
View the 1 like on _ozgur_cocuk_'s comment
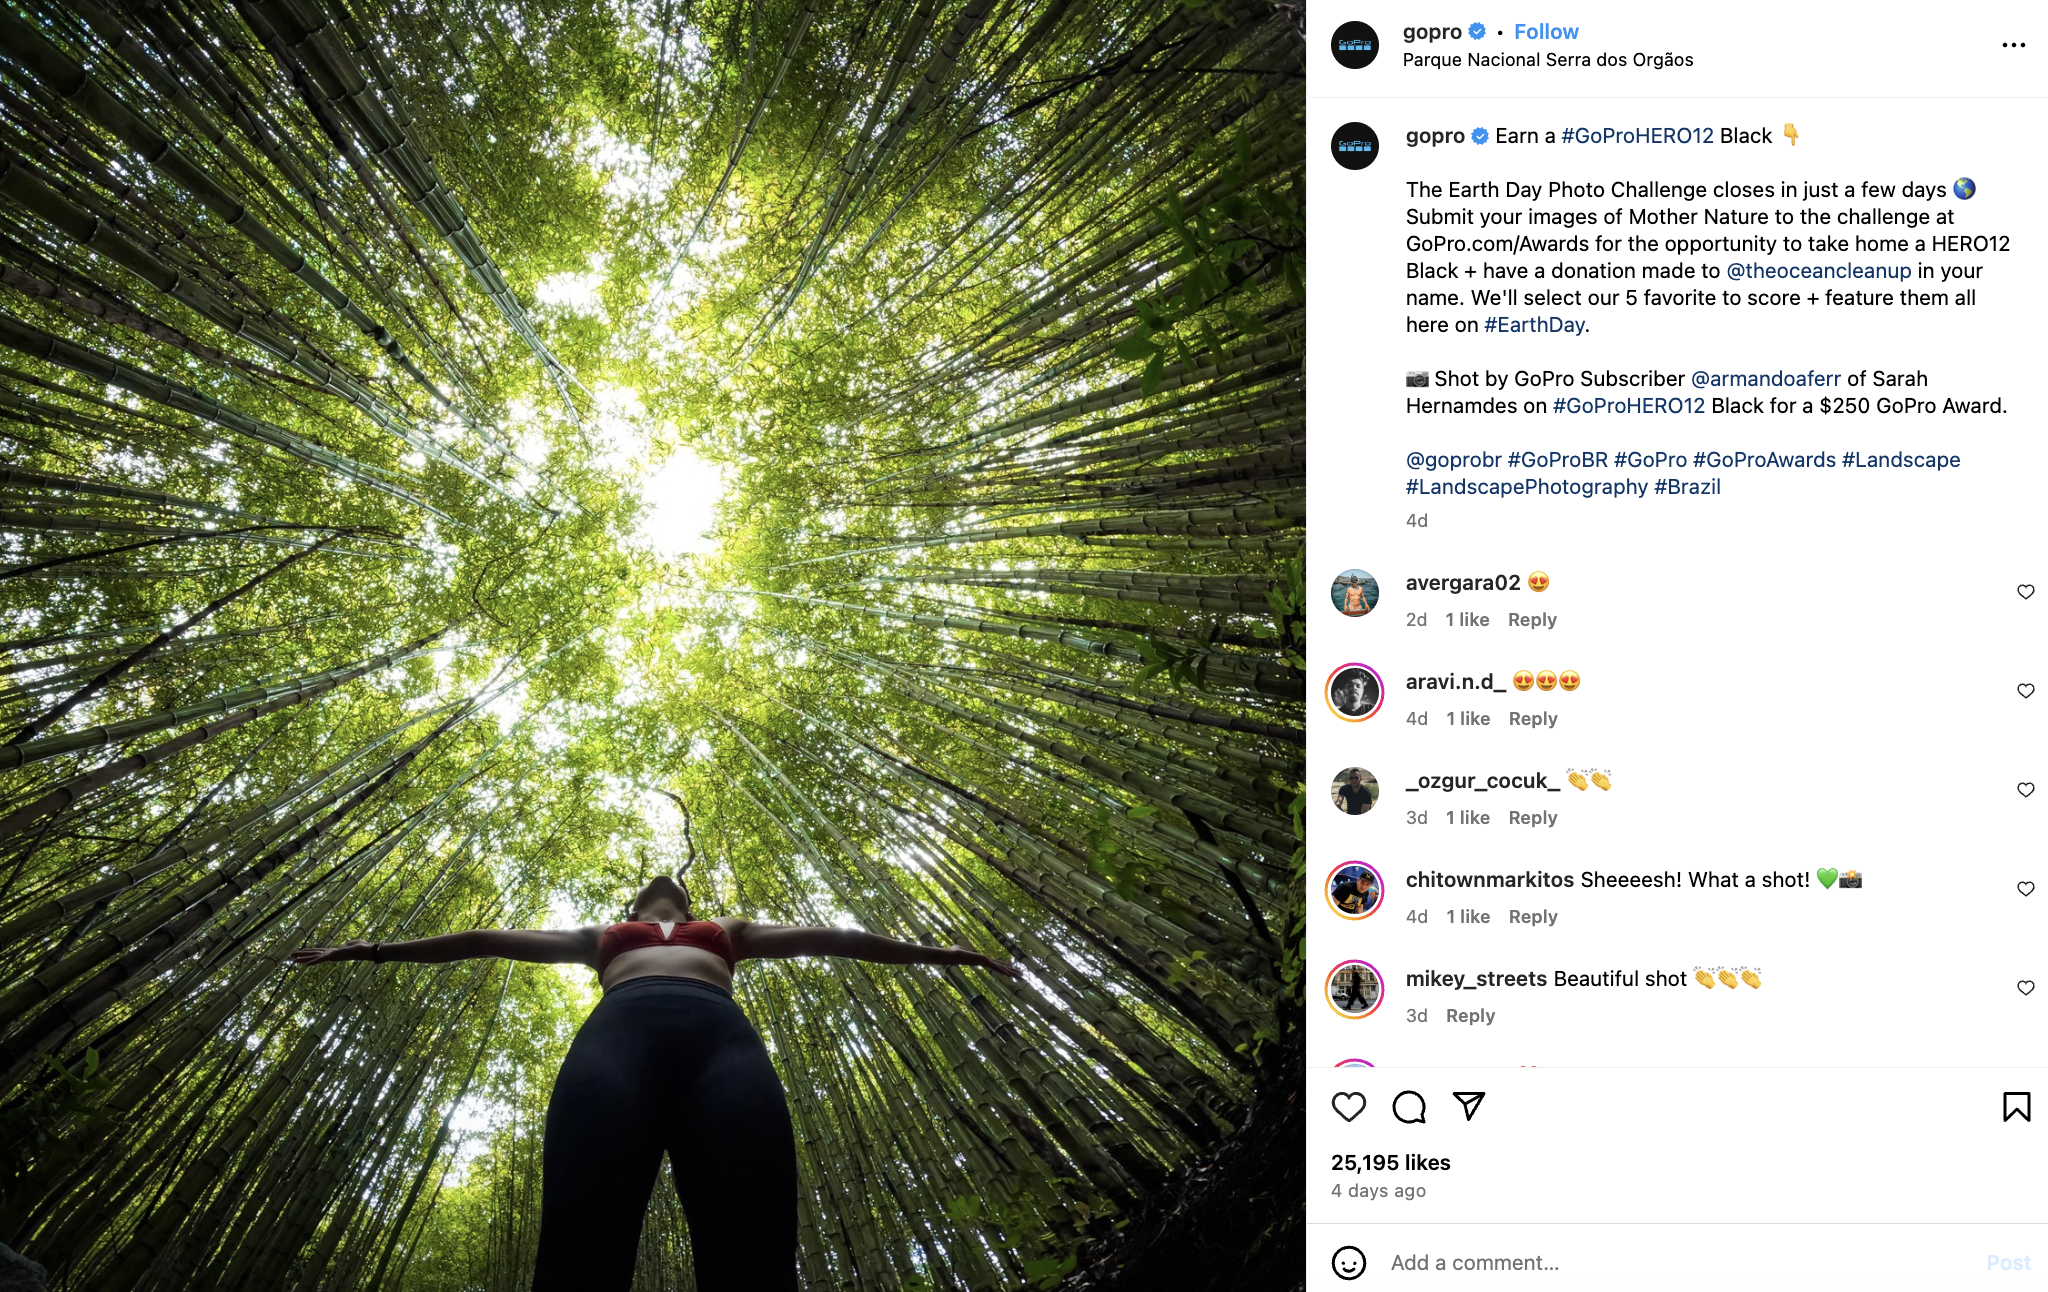(x=1468, y=817)
